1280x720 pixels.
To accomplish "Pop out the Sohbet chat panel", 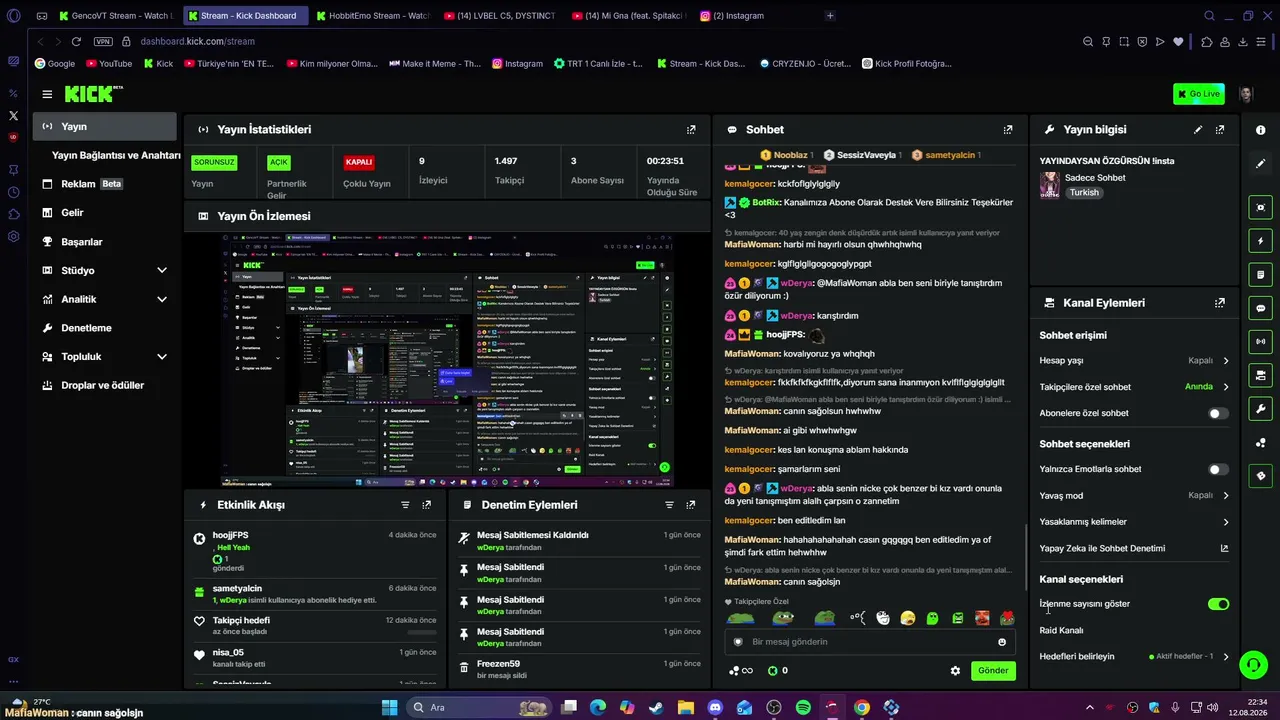I will click(x=1008, y=129).
